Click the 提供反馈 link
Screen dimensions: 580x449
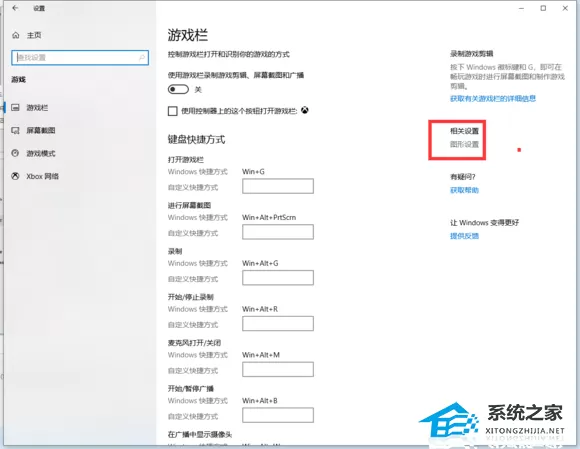pos(464,236)
